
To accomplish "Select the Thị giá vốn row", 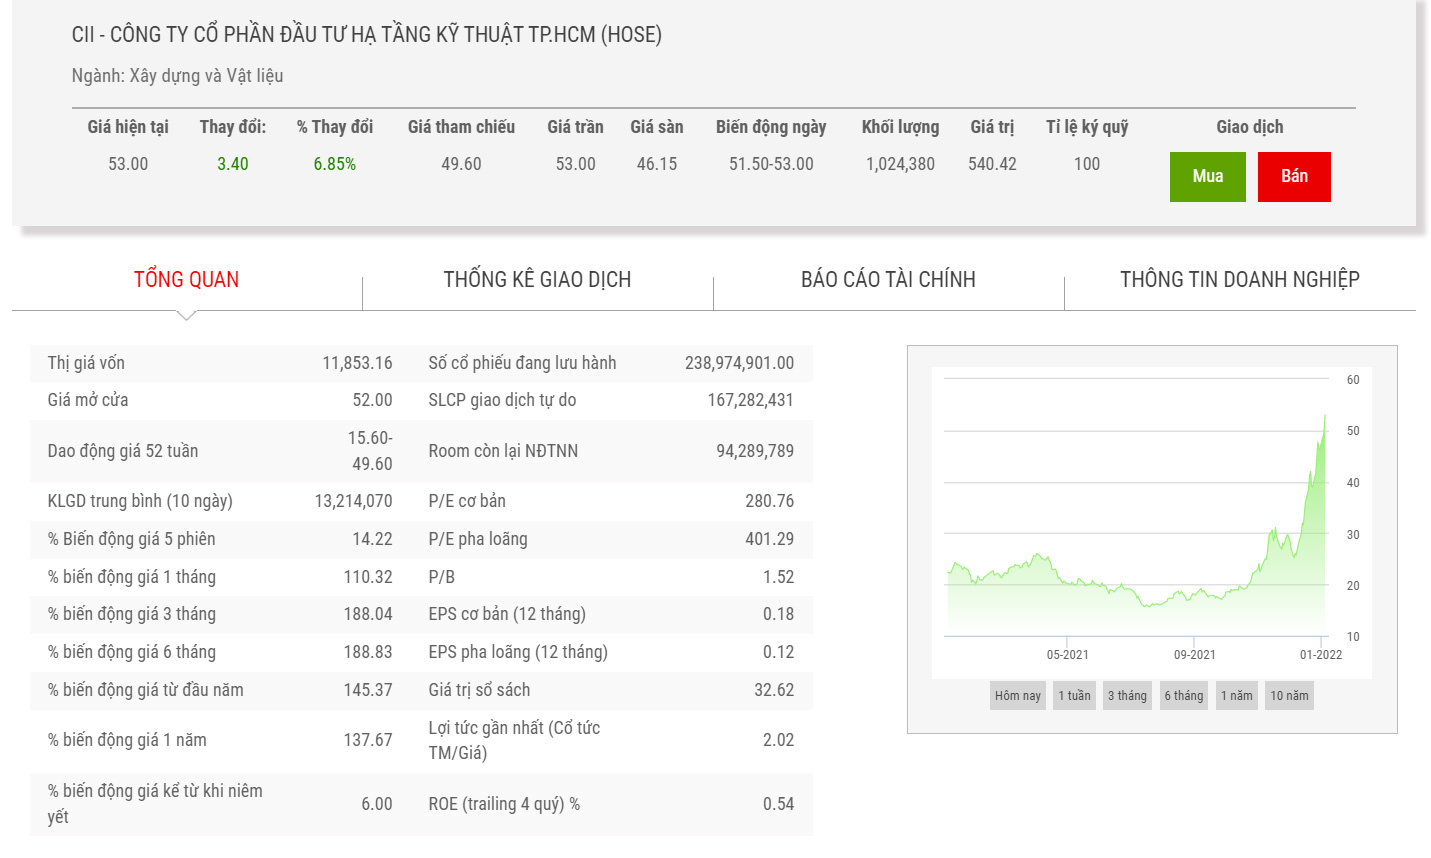I will coord(220,363).
